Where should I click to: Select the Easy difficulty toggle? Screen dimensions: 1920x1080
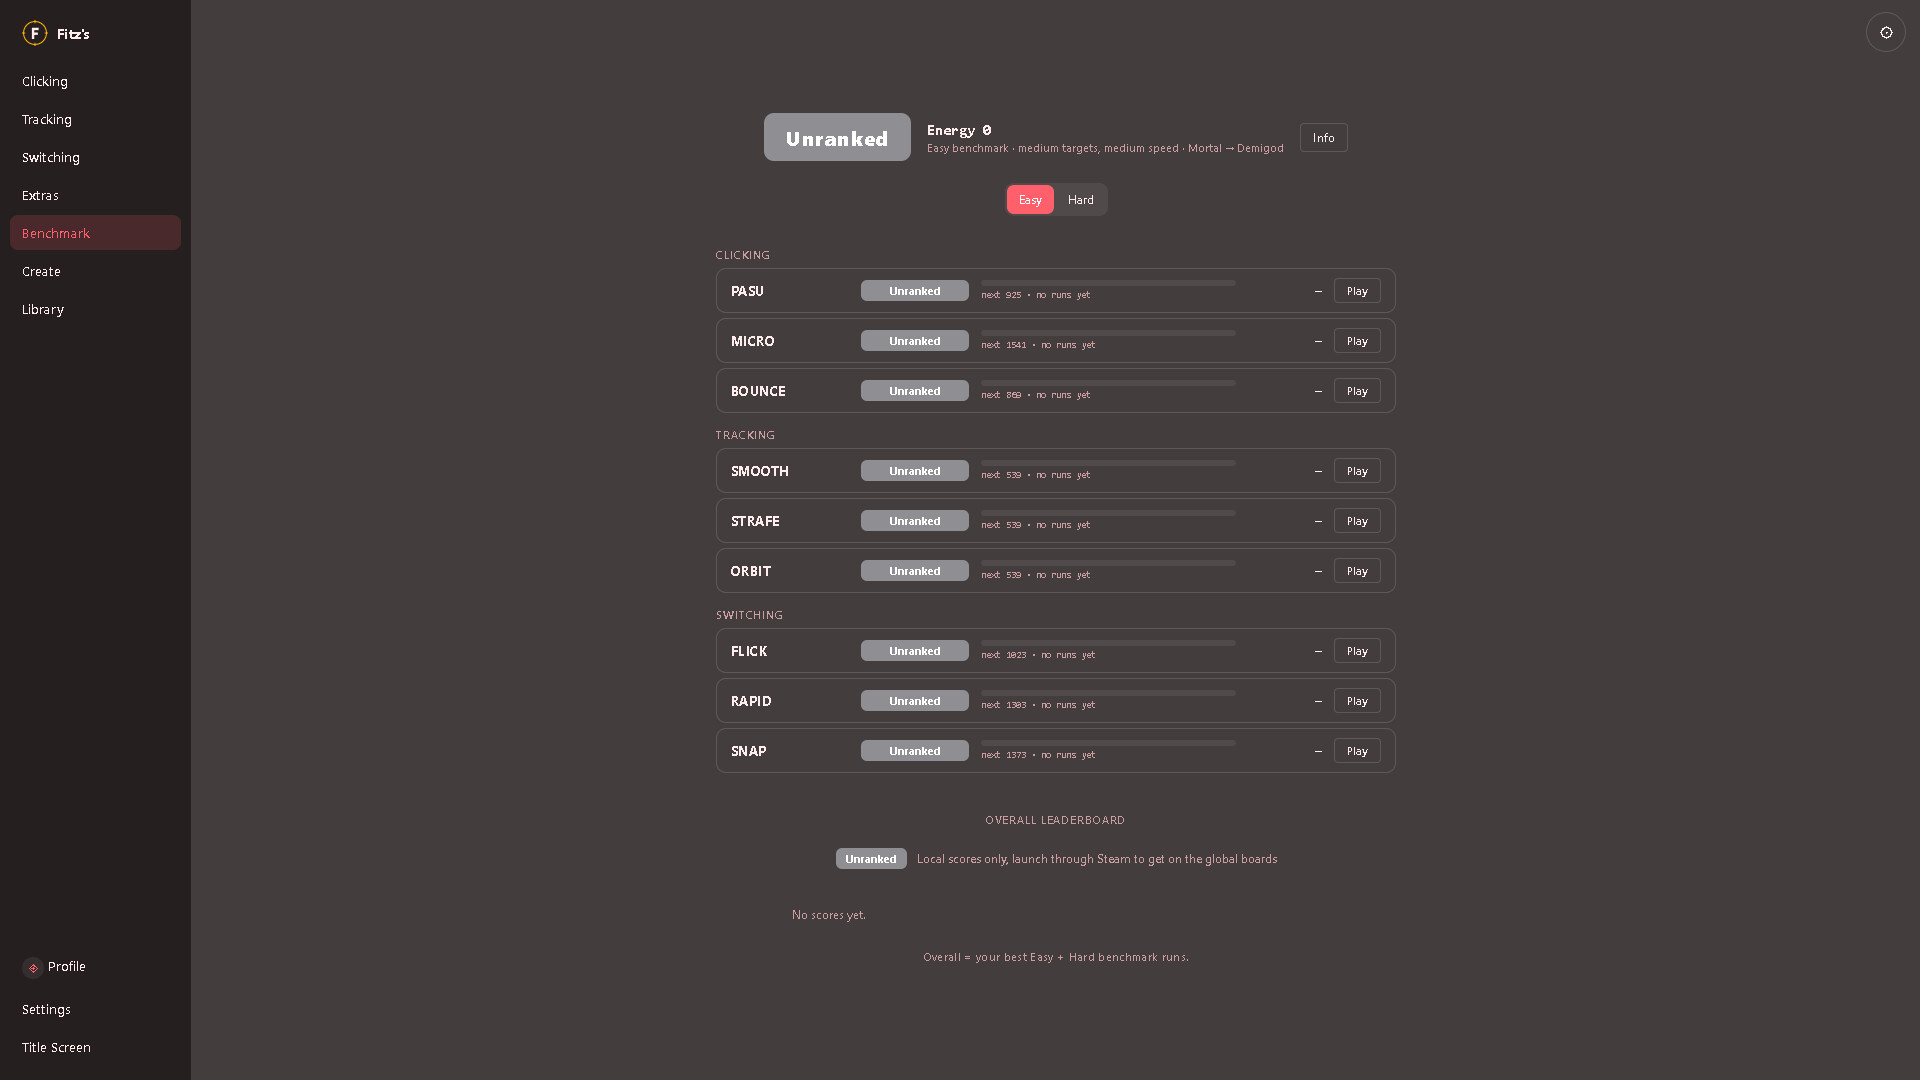tap(1030, 199)
